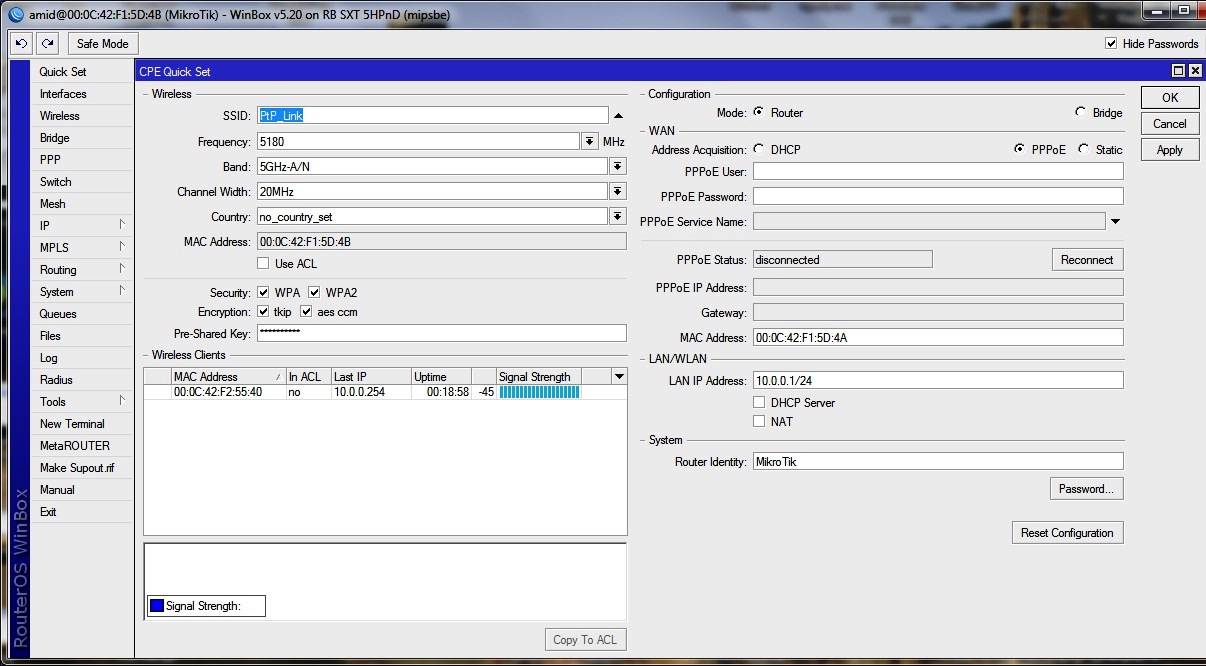Restore the CPE Quick Set window
This screenshot has height=666, width=1206.
coord(1178,71)
